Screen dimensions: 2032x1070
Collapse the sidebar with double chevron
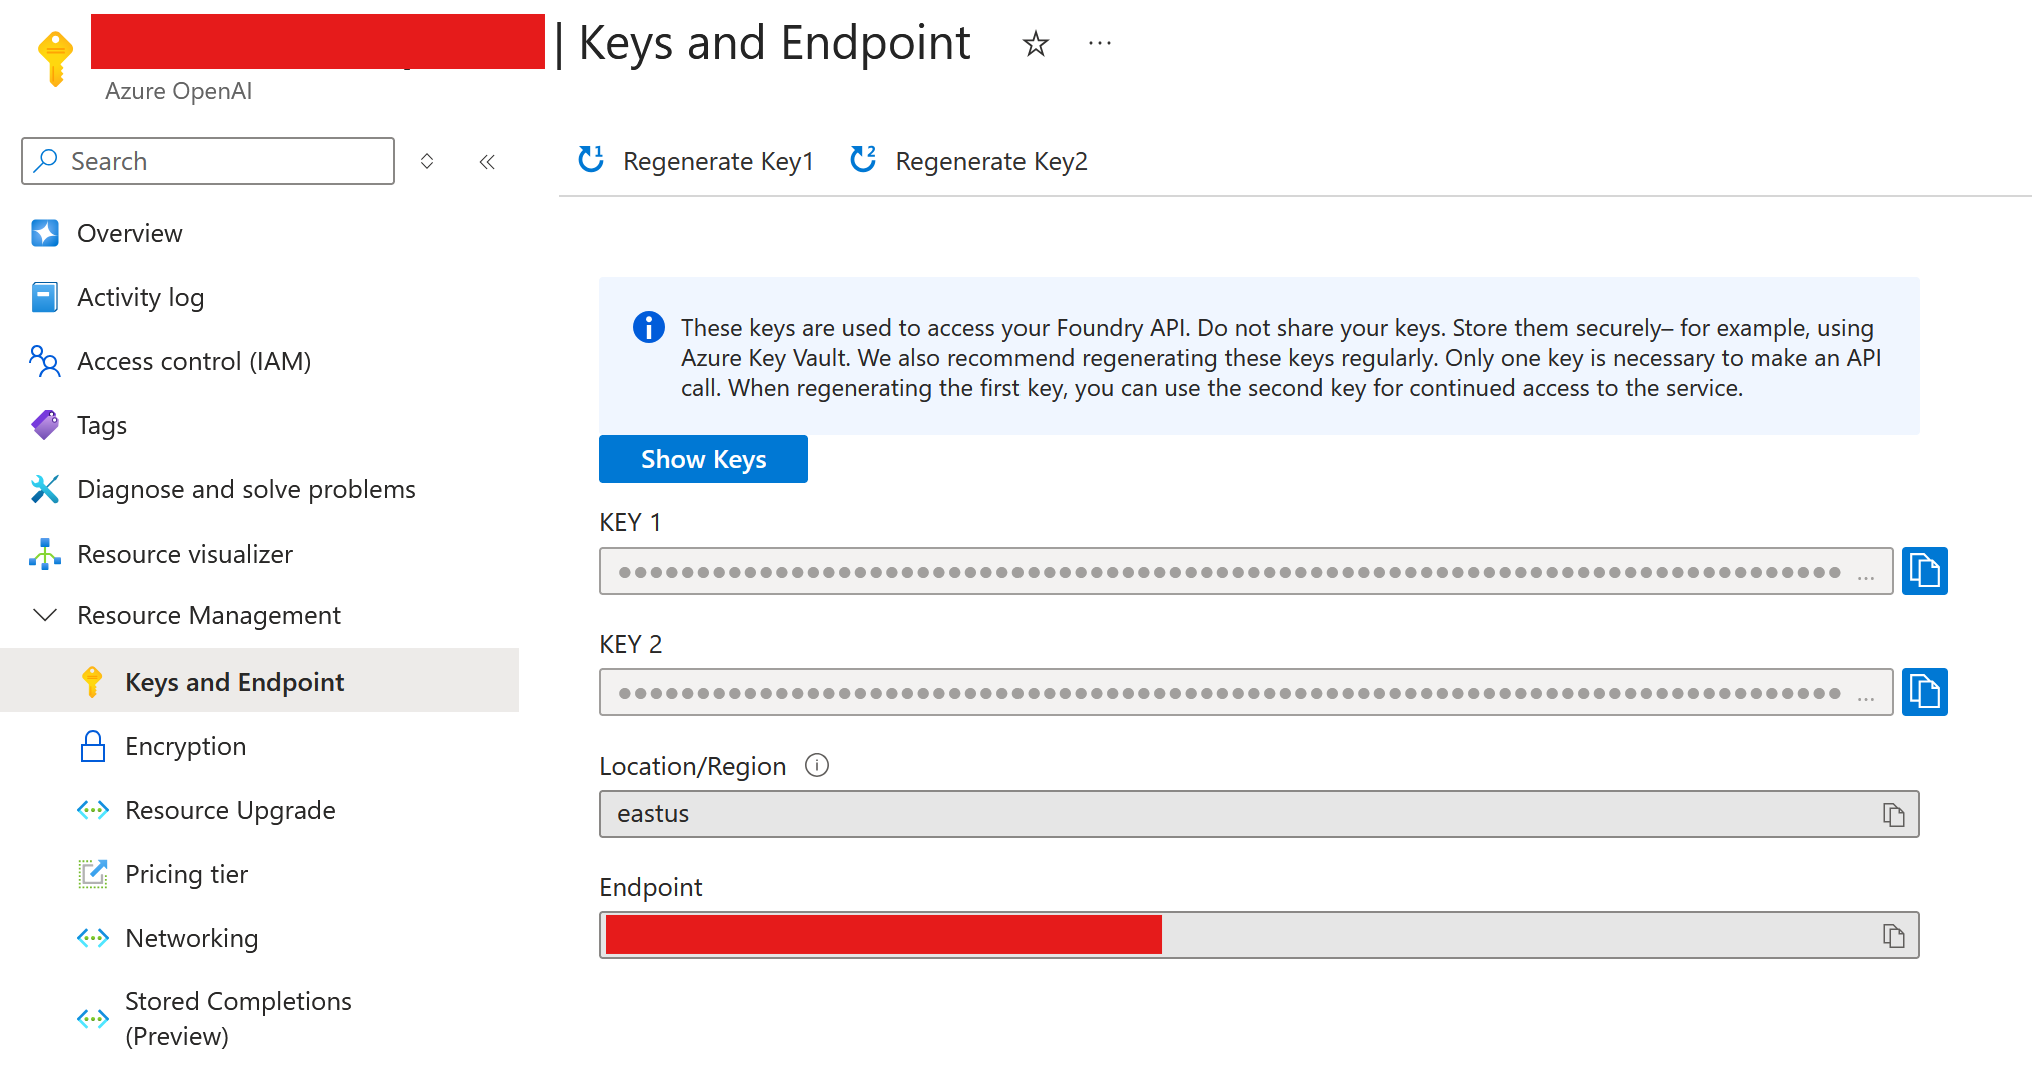point(487,162)
